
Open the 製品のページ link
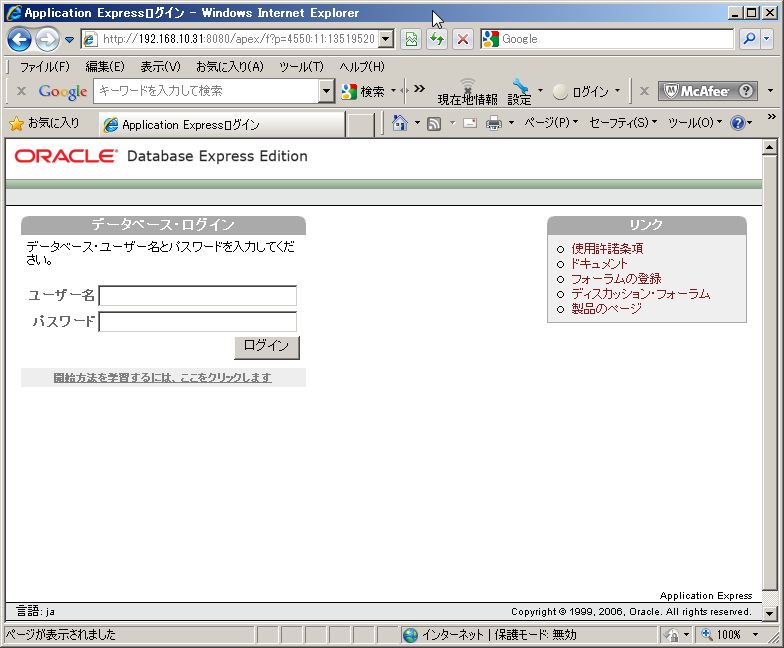pos(606,308)
